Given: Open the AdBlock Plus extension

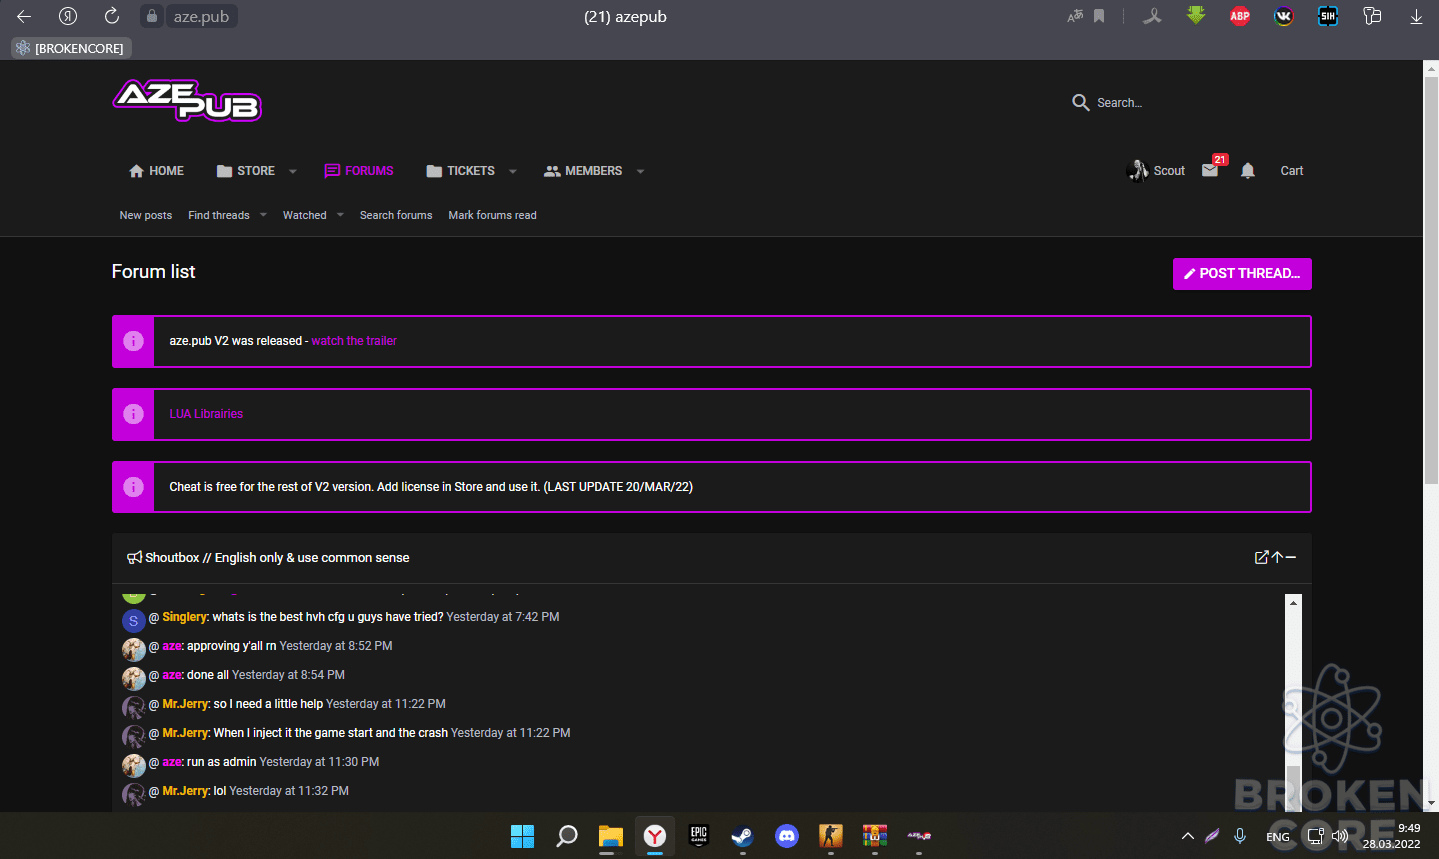Looking at the screenshot, I should 1240,16.
